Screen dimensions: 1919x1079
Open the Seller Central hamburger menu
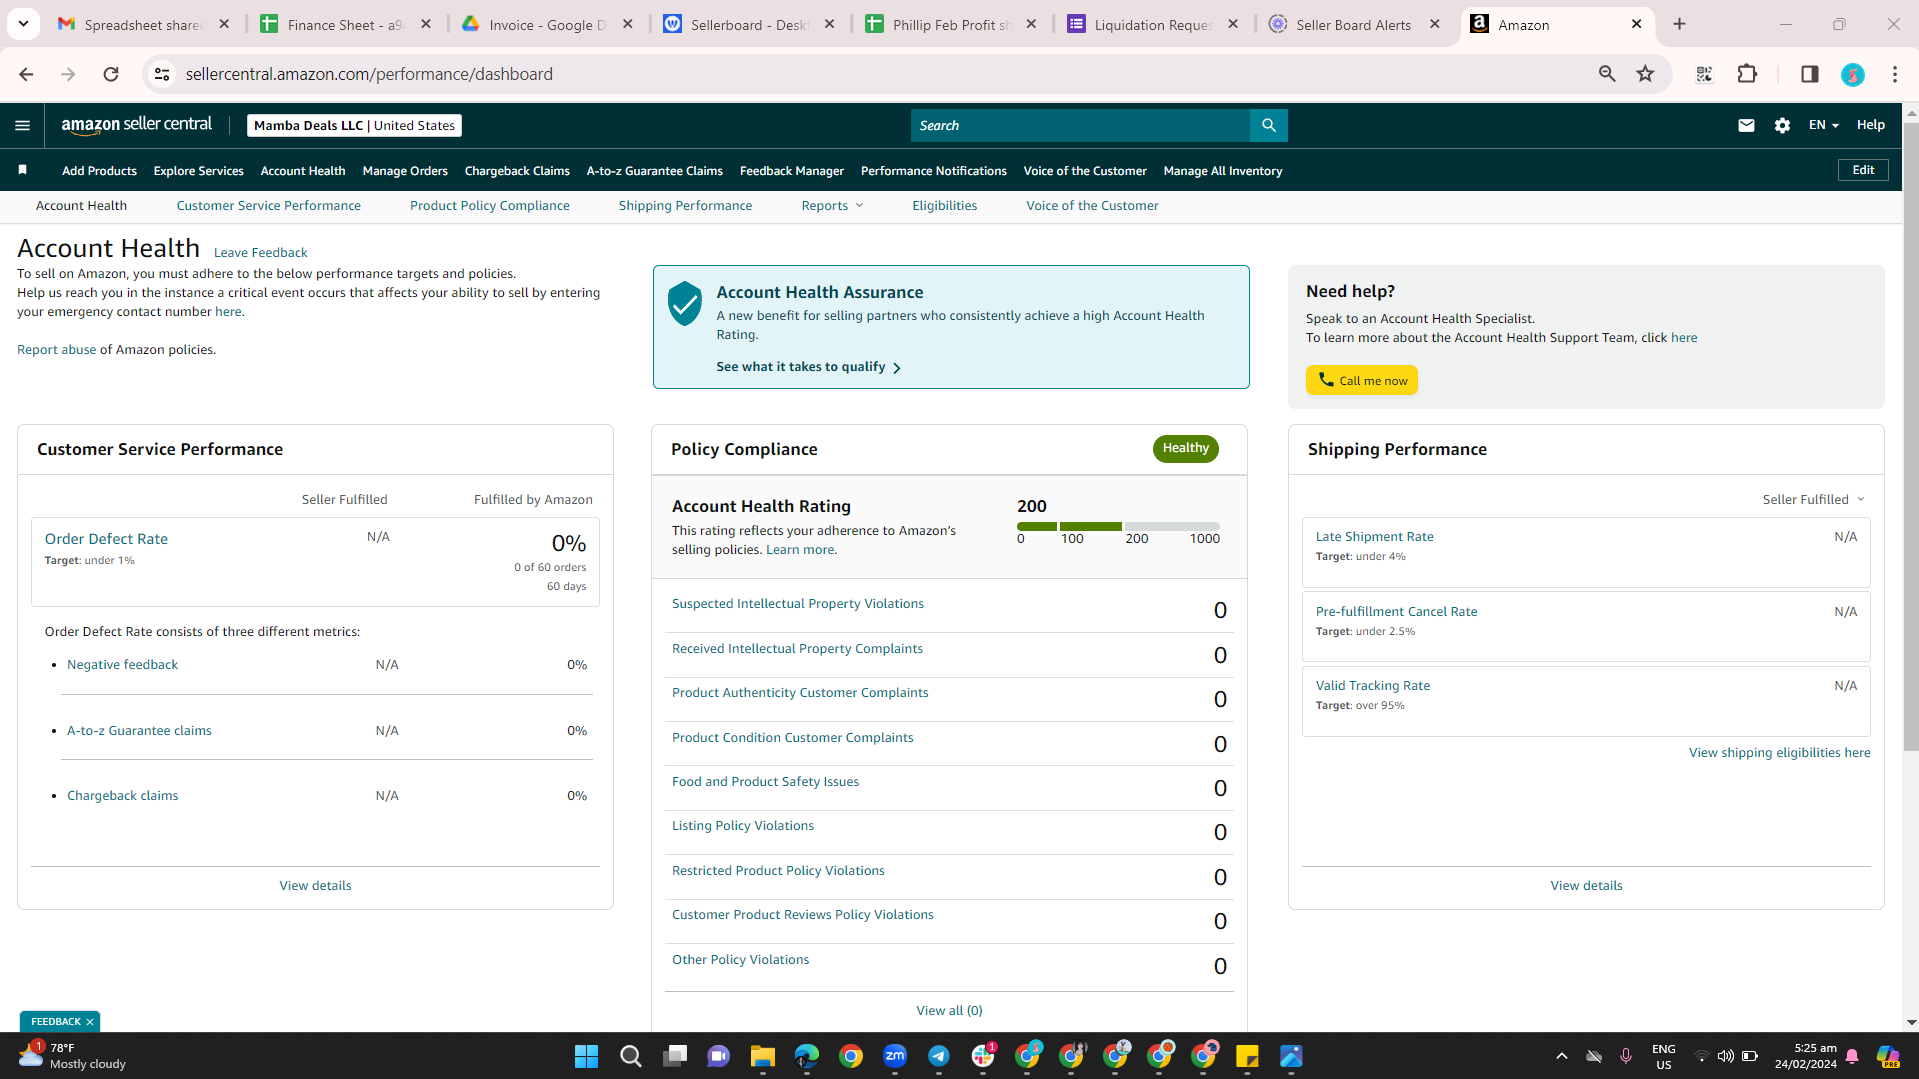[22, 125]
